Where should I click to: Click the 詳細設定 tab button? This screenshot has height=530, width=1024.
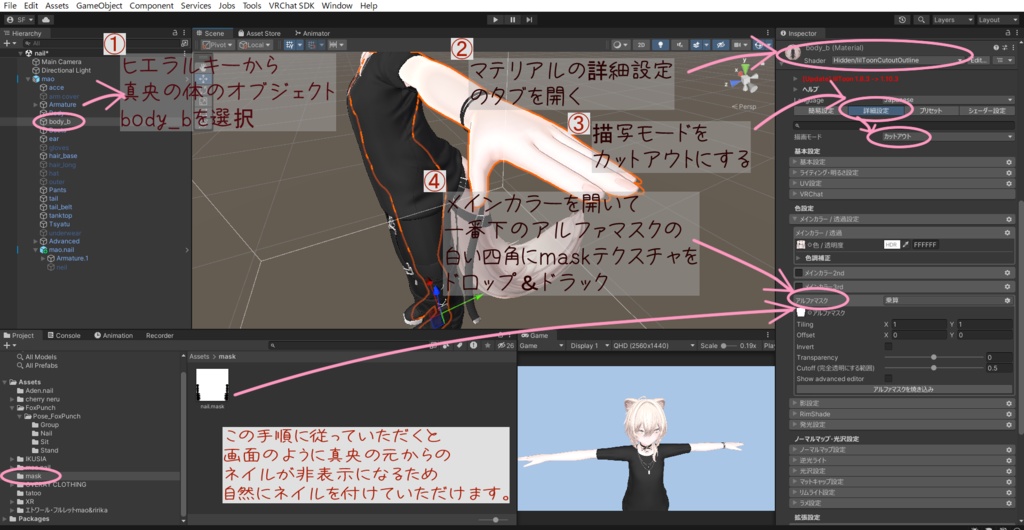coord(876,110)
